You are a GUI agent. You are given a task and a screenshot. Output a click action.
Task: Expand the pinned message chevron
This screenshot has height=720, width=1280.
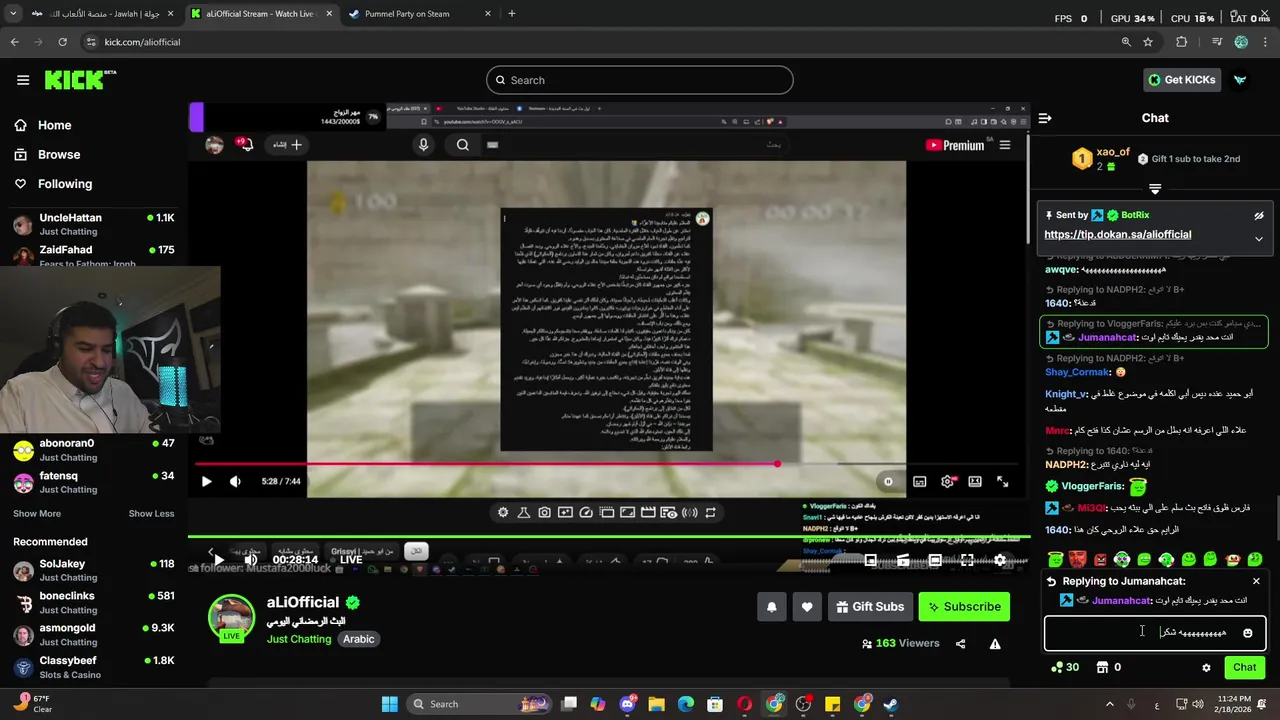pyautogui.click(x=1259, y=238)
